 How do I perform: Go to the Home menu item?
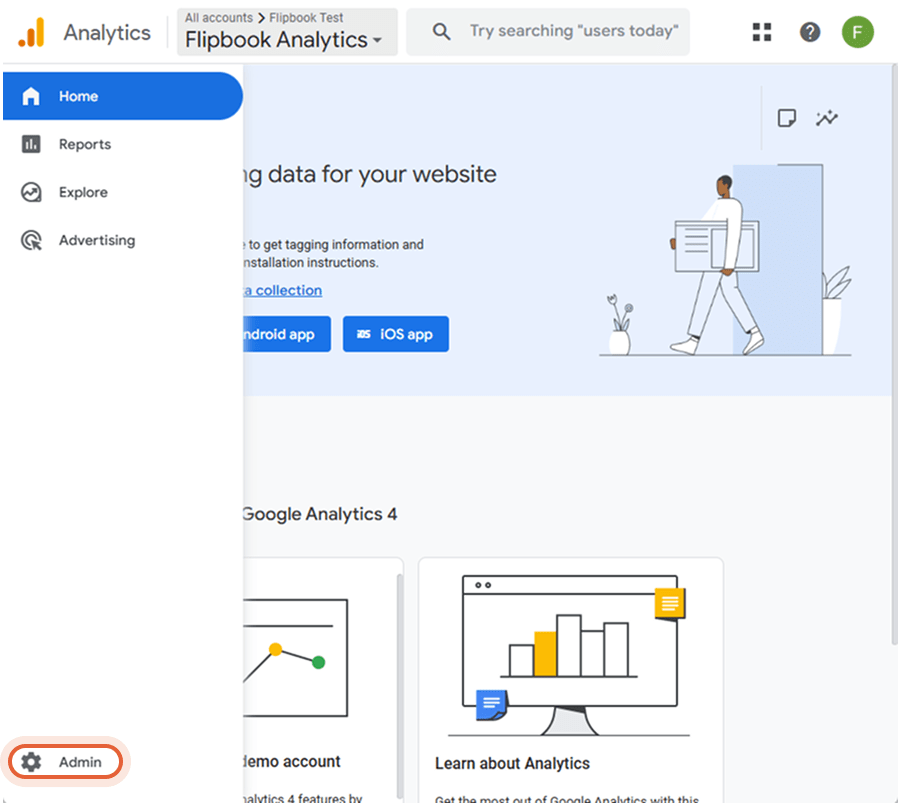point(123,96)
